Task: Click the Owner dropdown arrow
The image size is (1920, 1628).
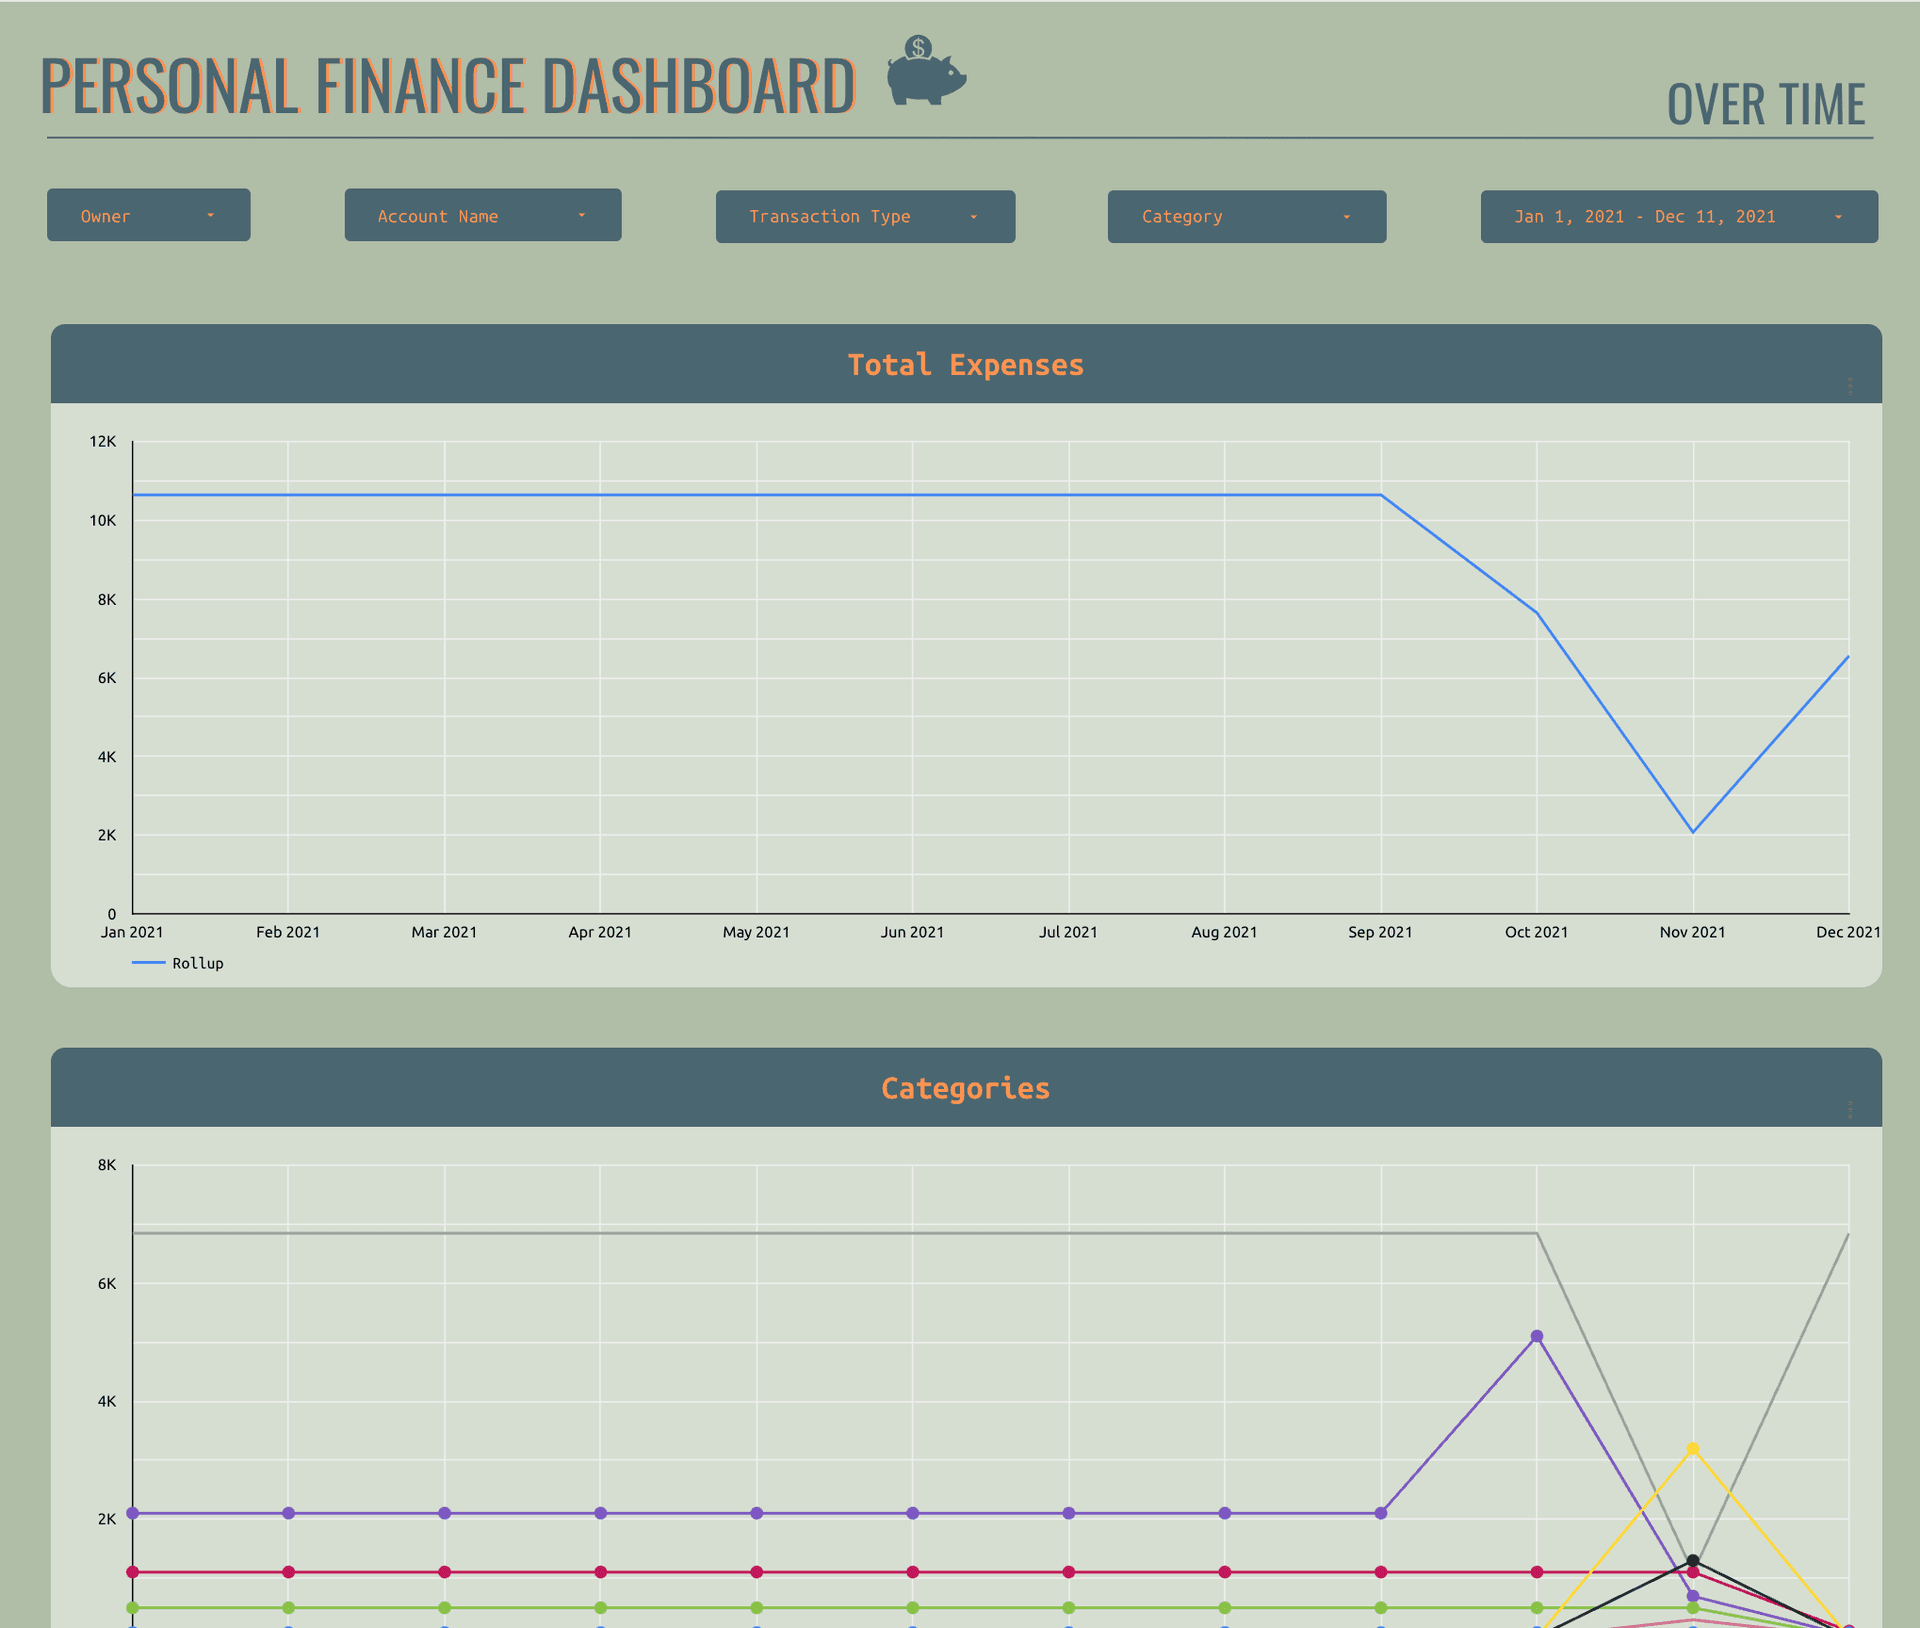Action: click(x=210, y=216)
